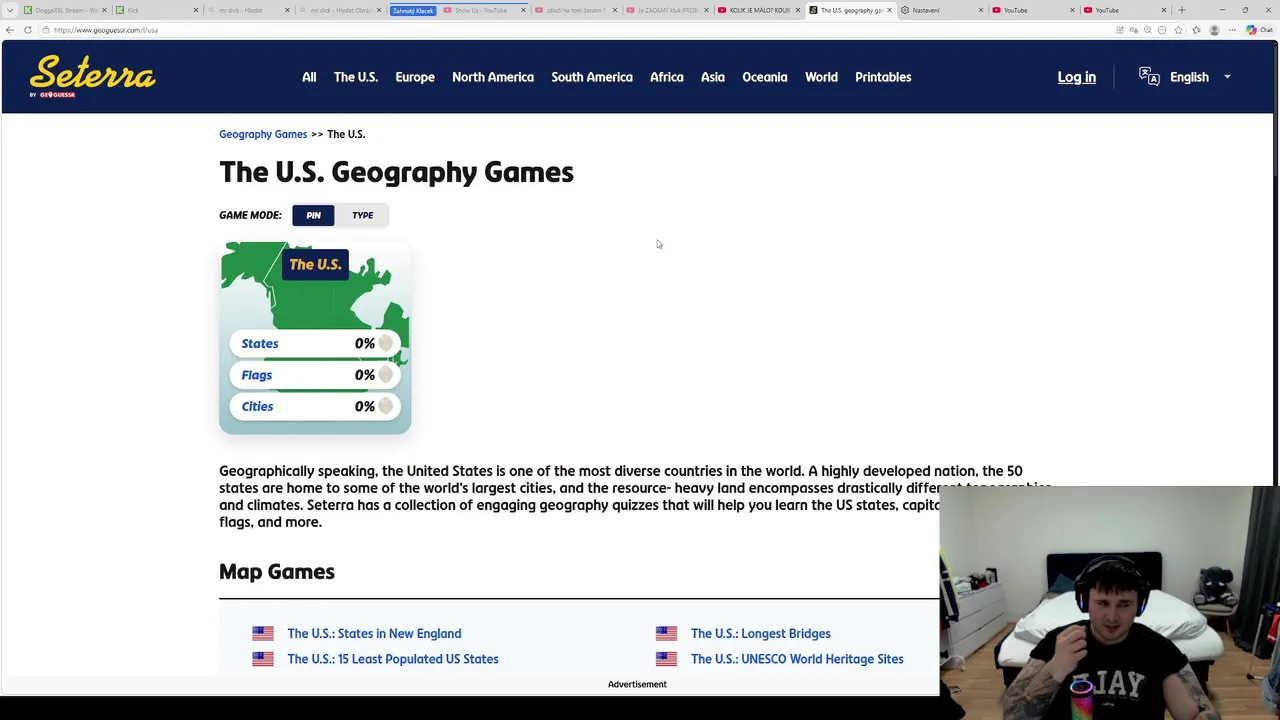Click US flag beside UNESCO World Heritage Sites

pos(666,659)
